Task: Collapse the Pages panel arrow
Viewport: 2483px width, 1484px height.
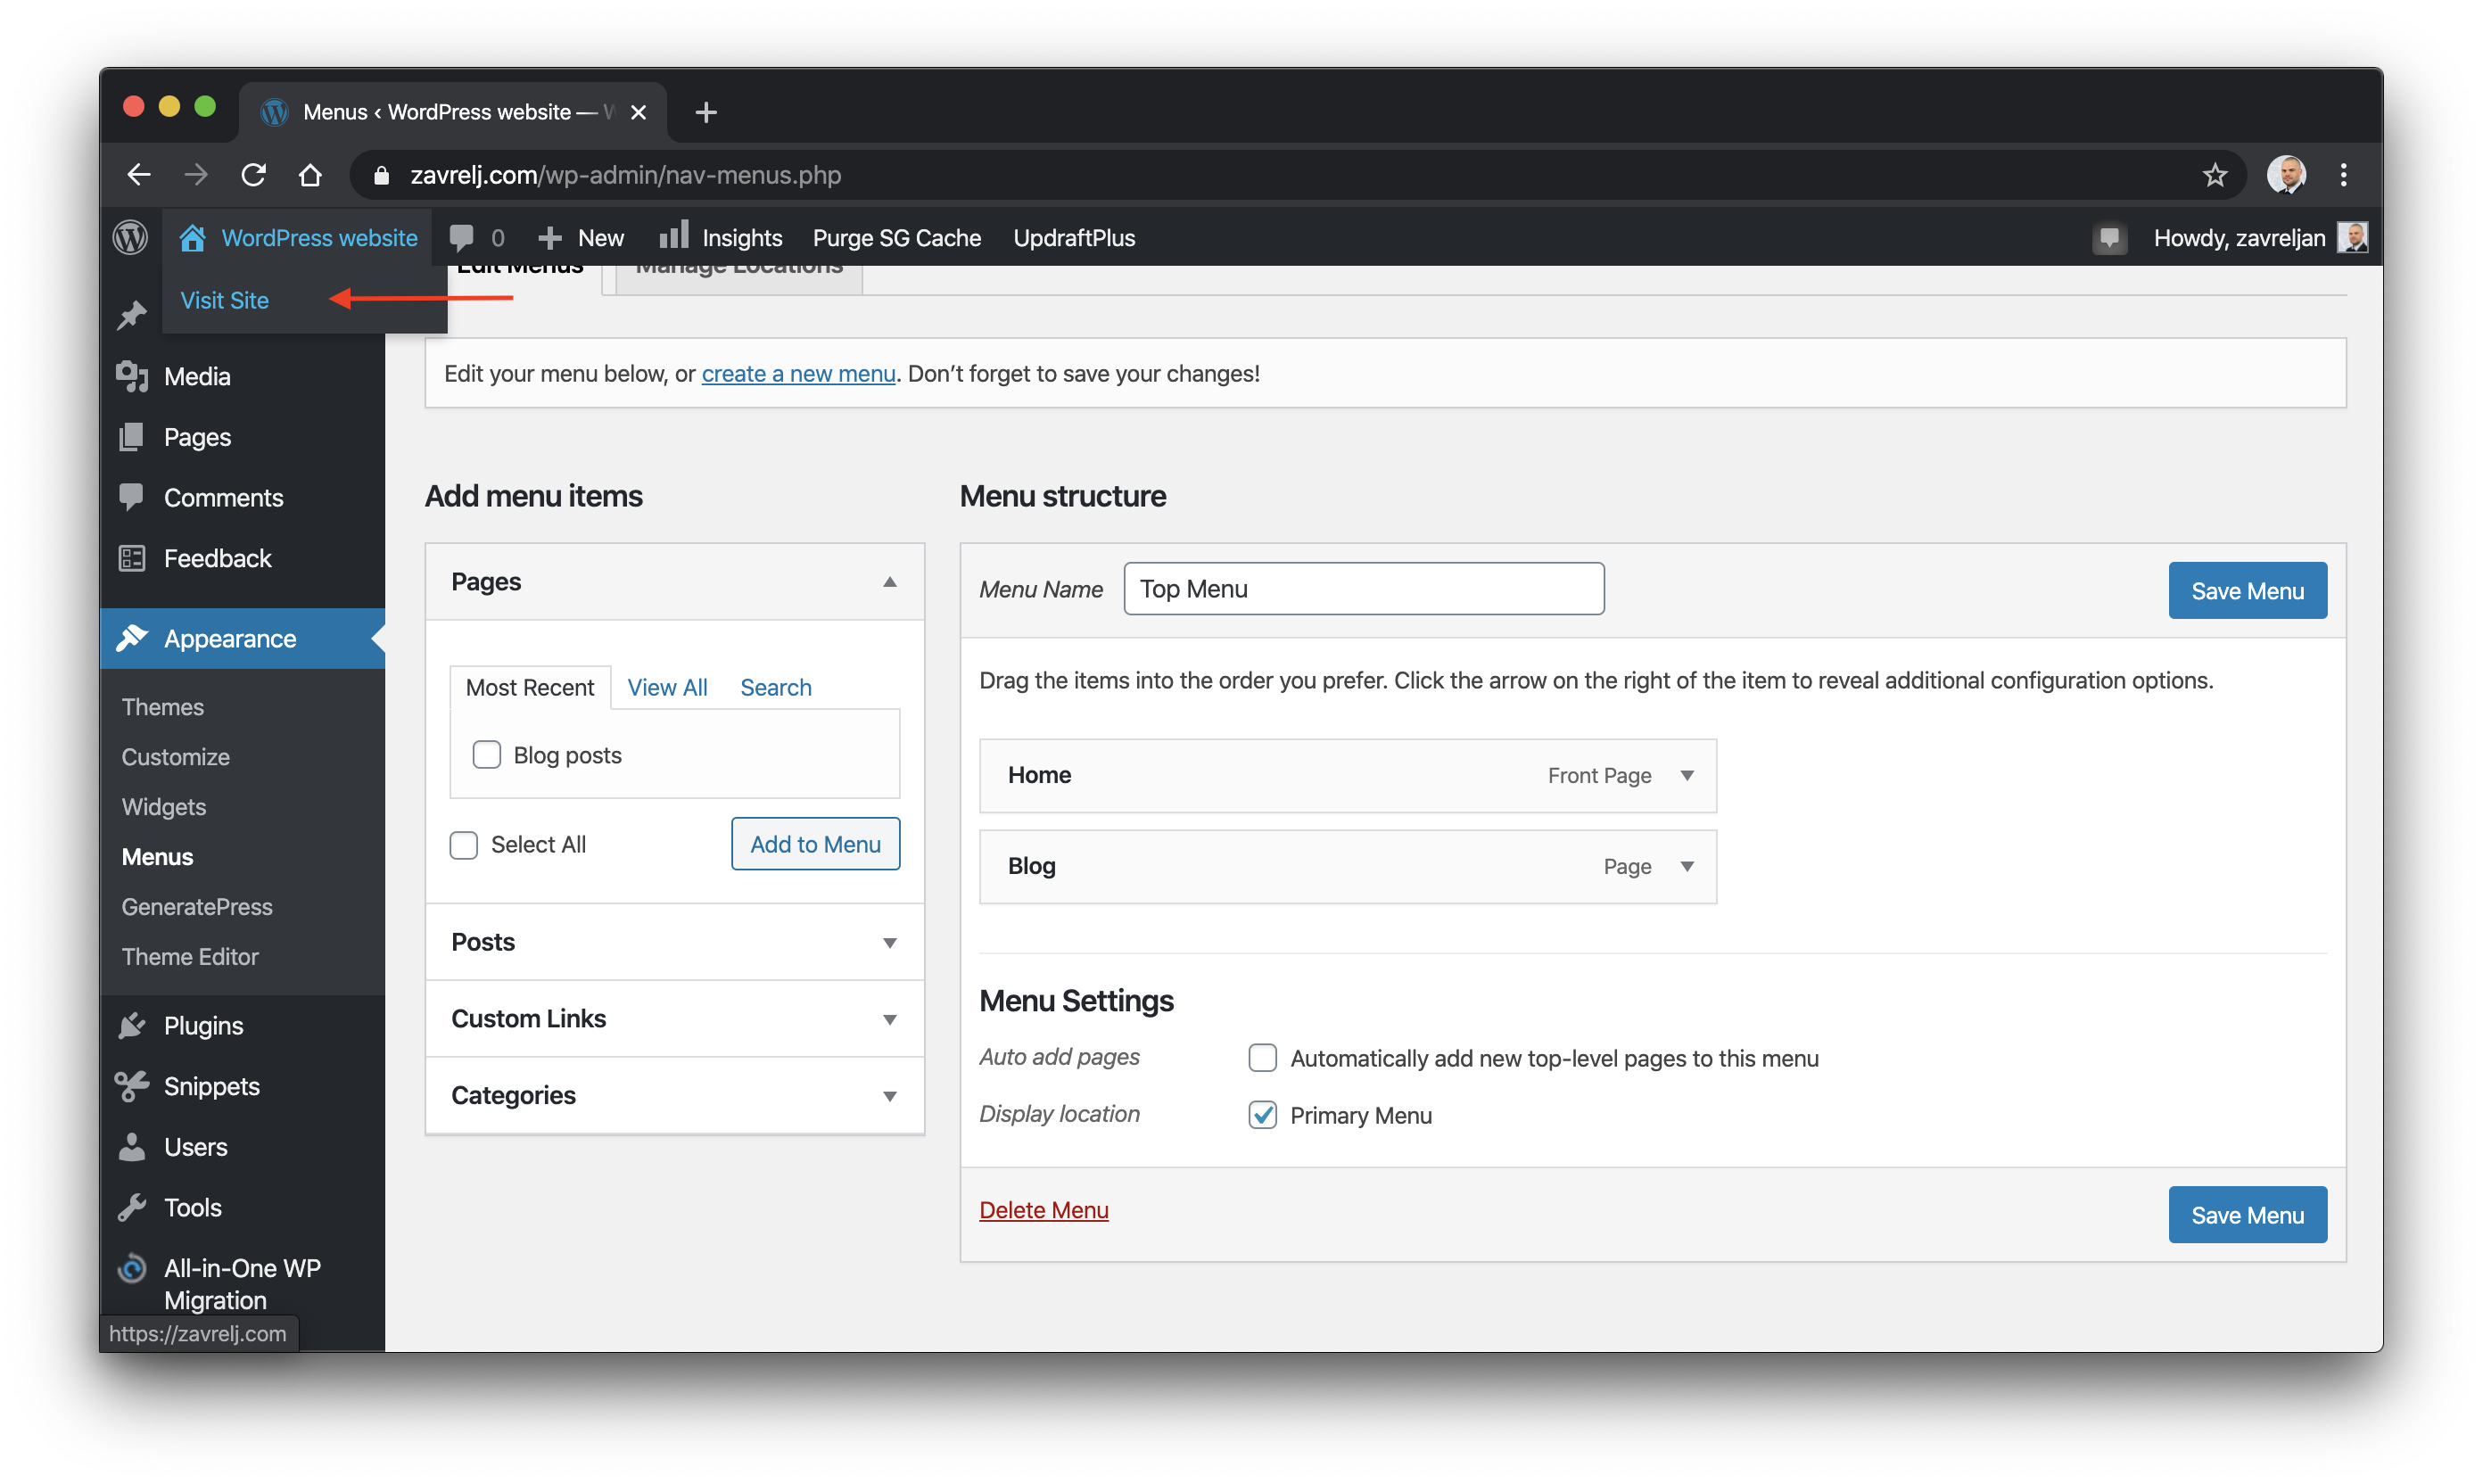Action: coord(889,581)
